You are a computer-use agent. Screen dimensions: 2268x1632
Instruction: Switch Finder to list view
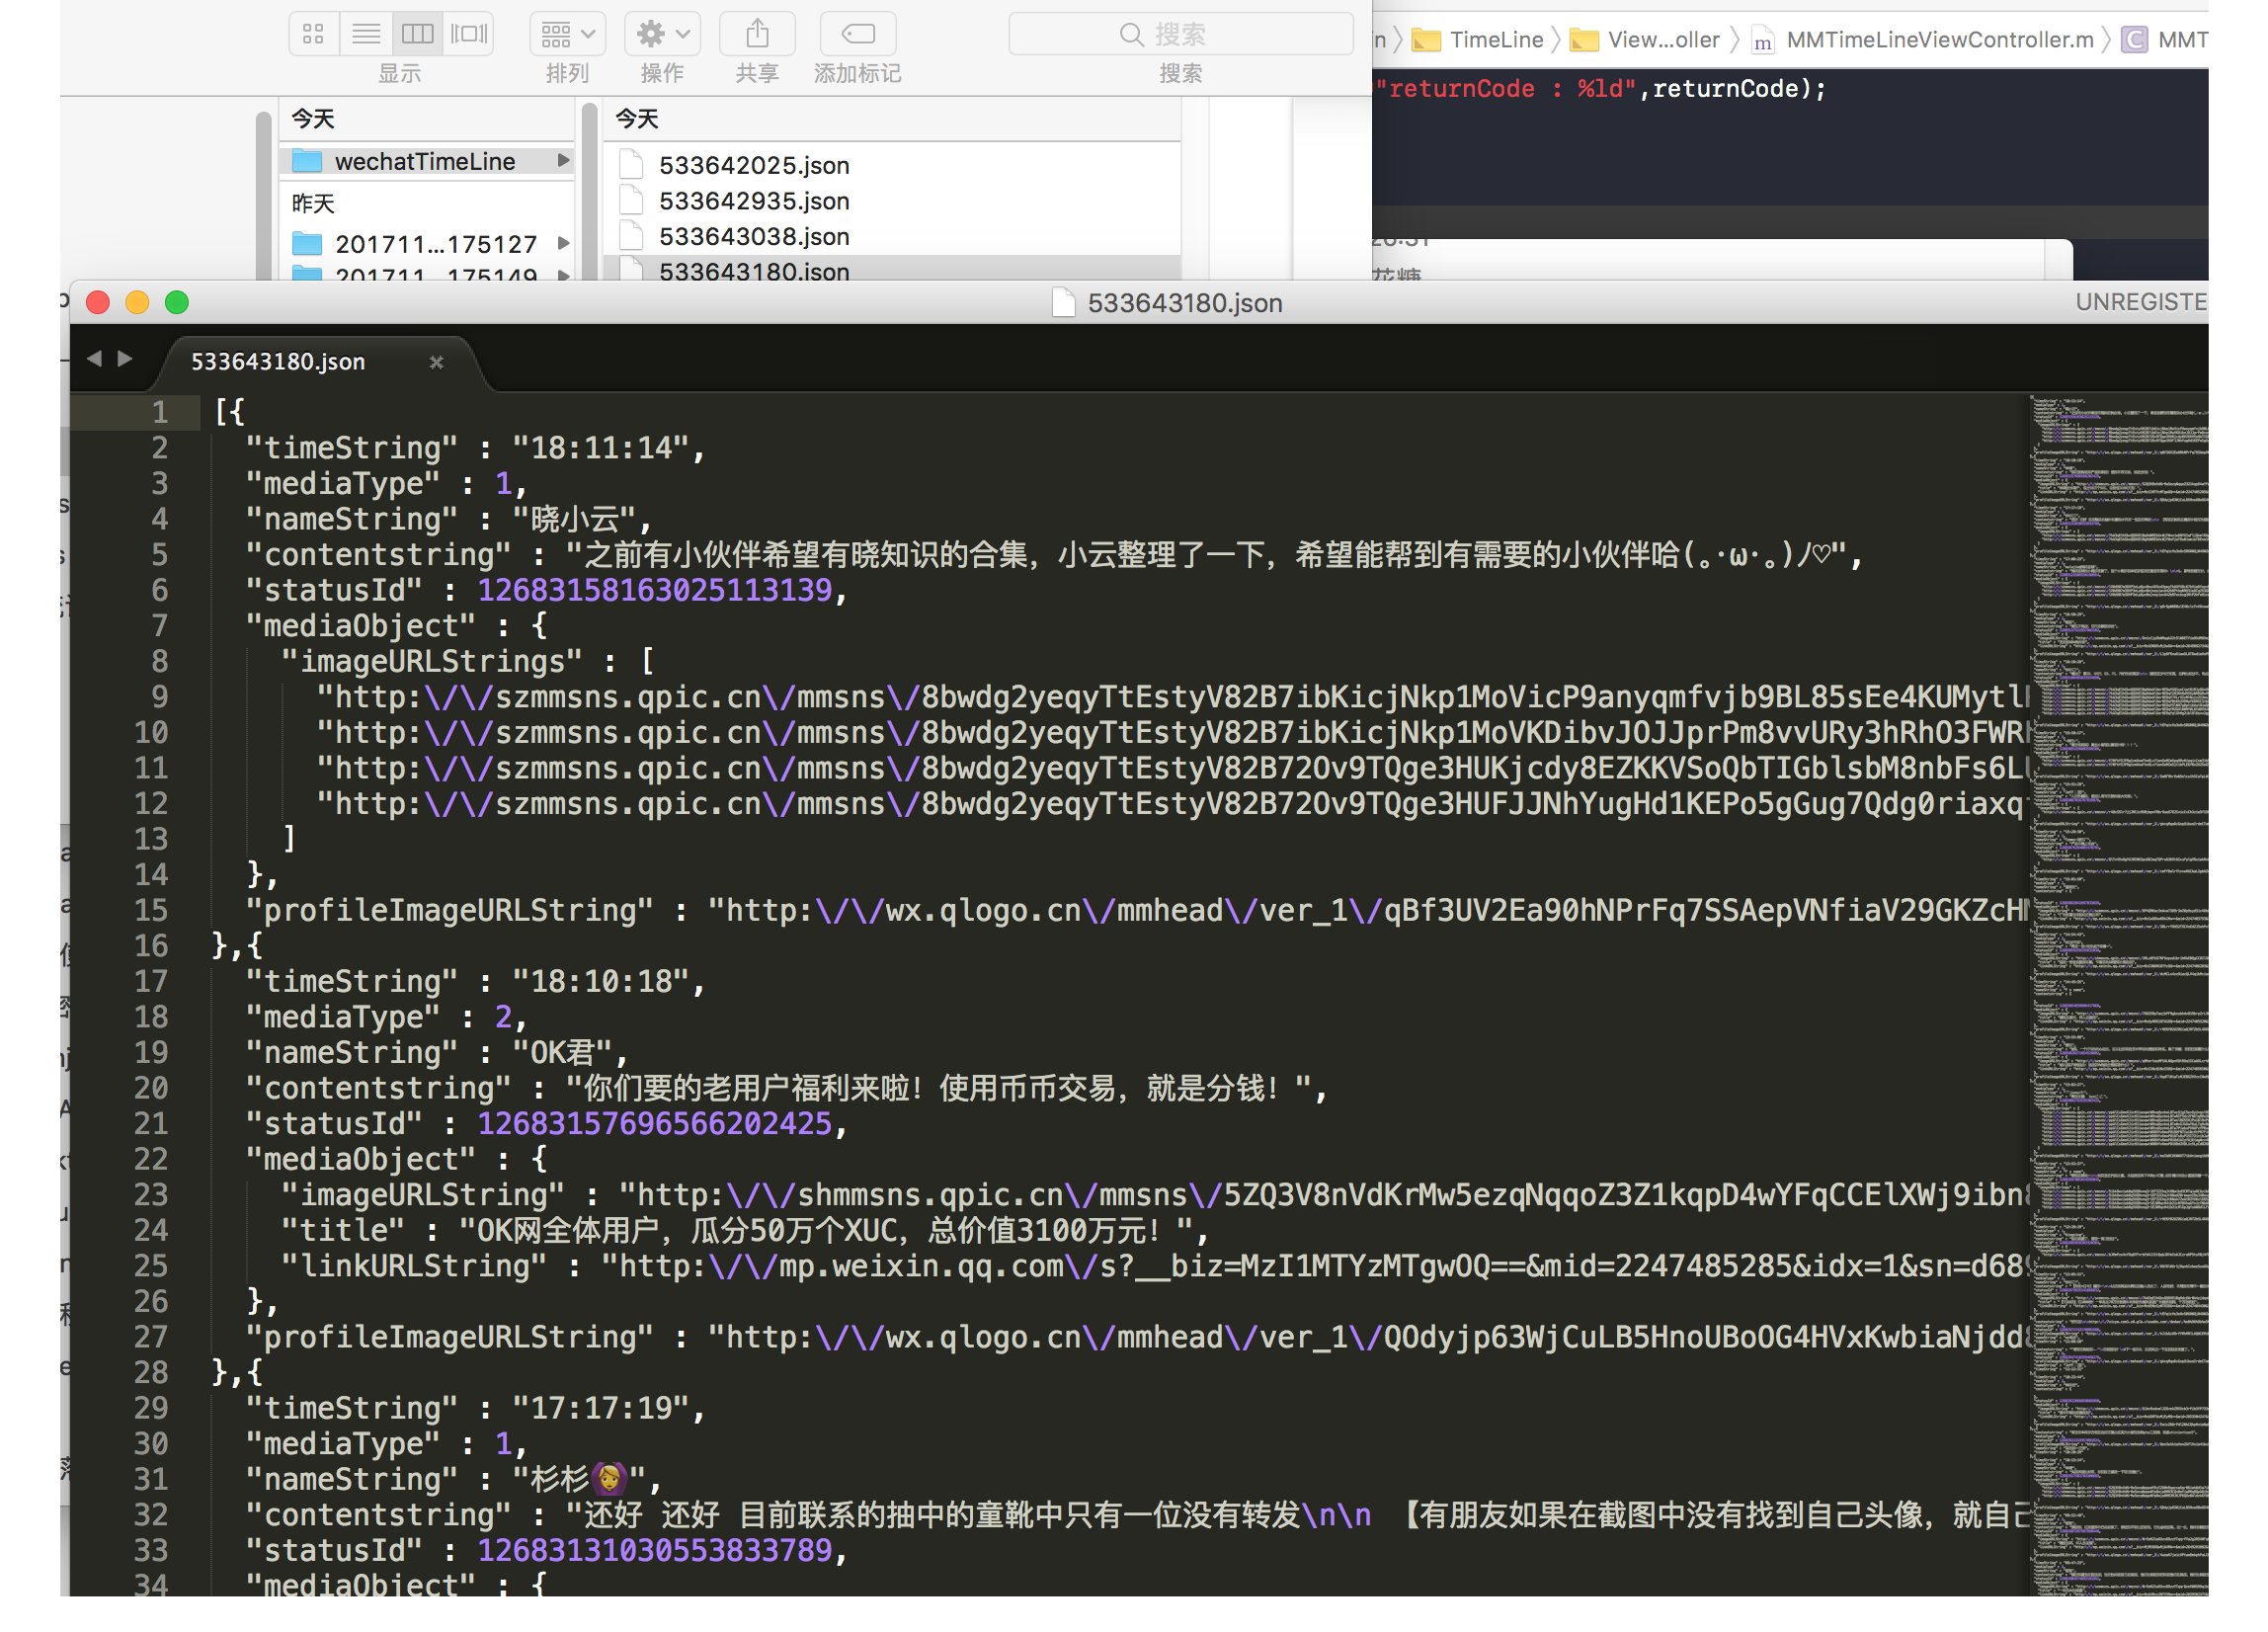[x=366, y=34]
